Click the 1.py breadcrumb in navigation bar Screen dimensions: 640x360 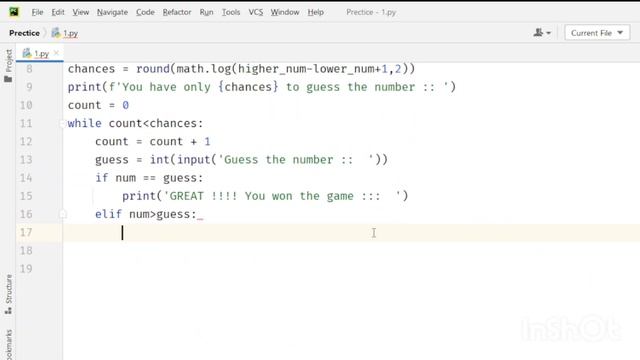point(65,33)
